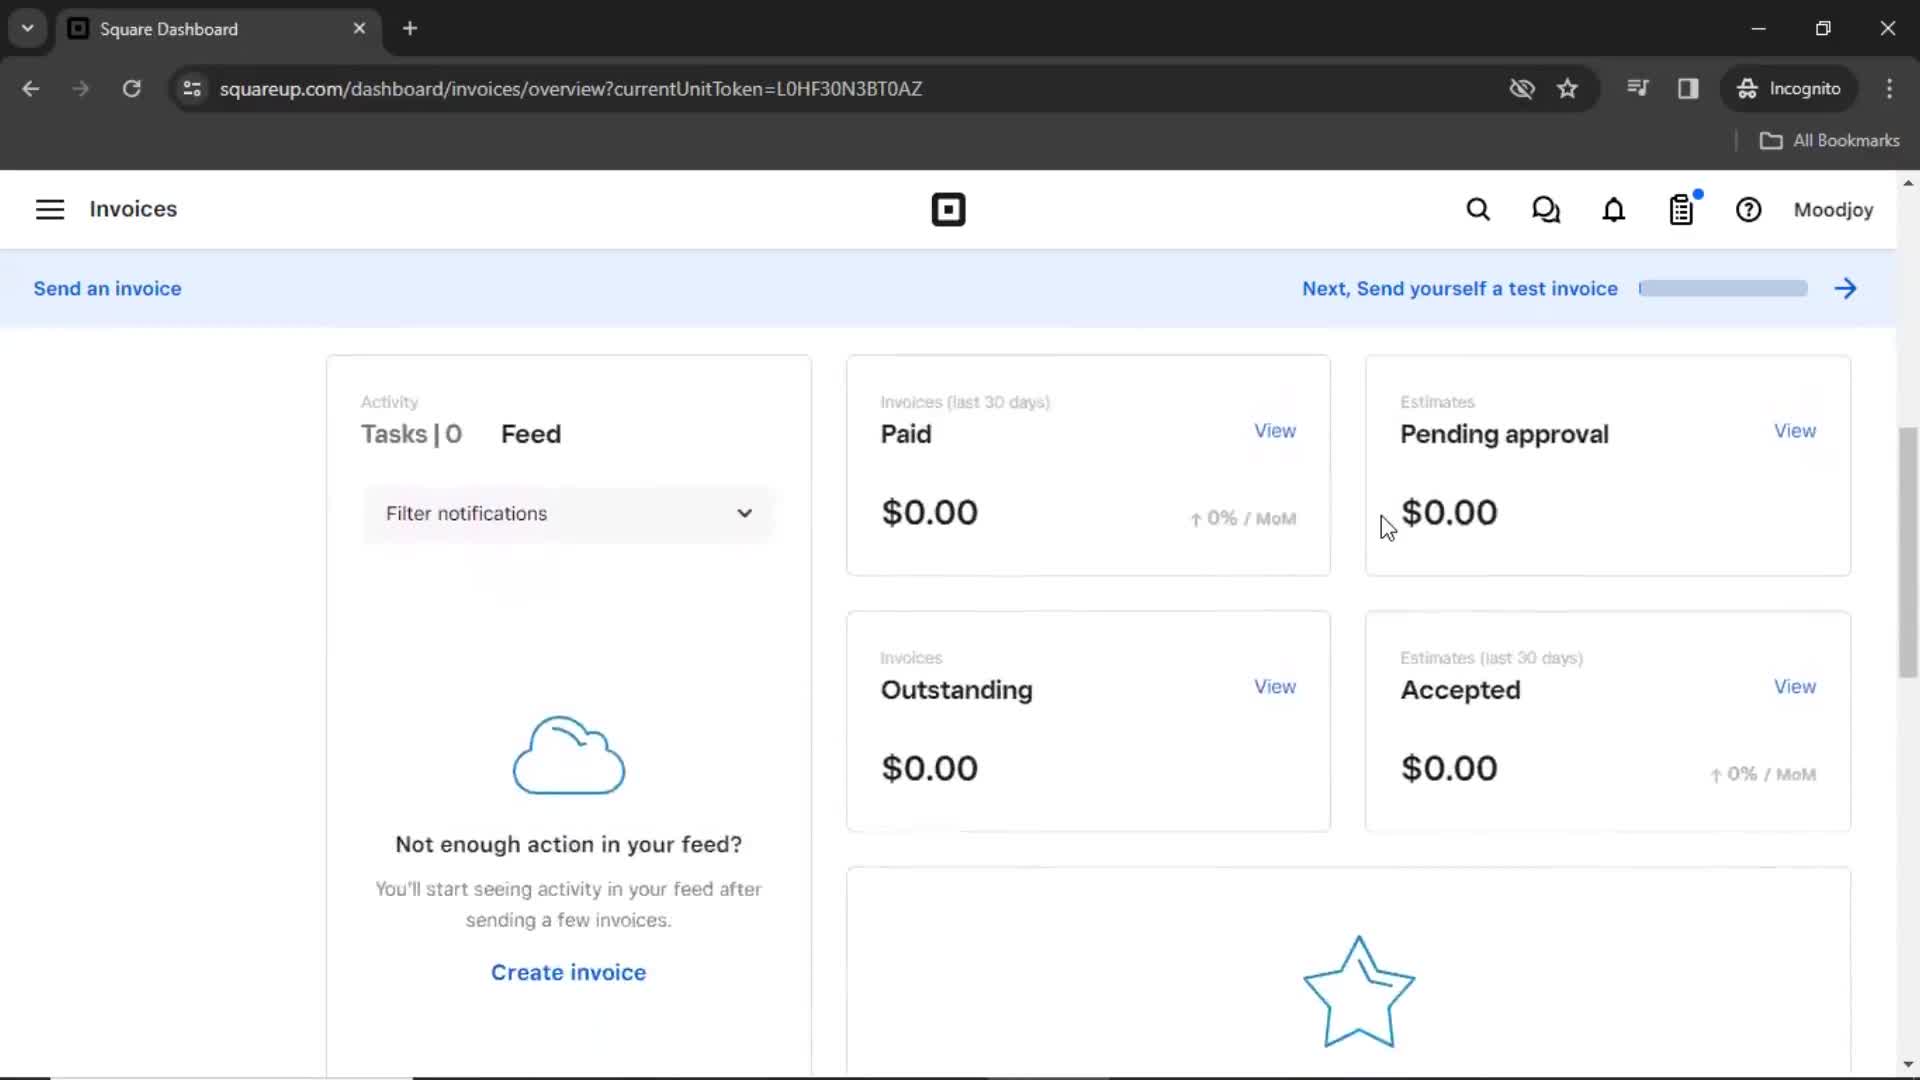The width and height of the screenshot is (1920, 1080).
Task: Open the help question mark icon
Action: click(x=1748, y=209)
